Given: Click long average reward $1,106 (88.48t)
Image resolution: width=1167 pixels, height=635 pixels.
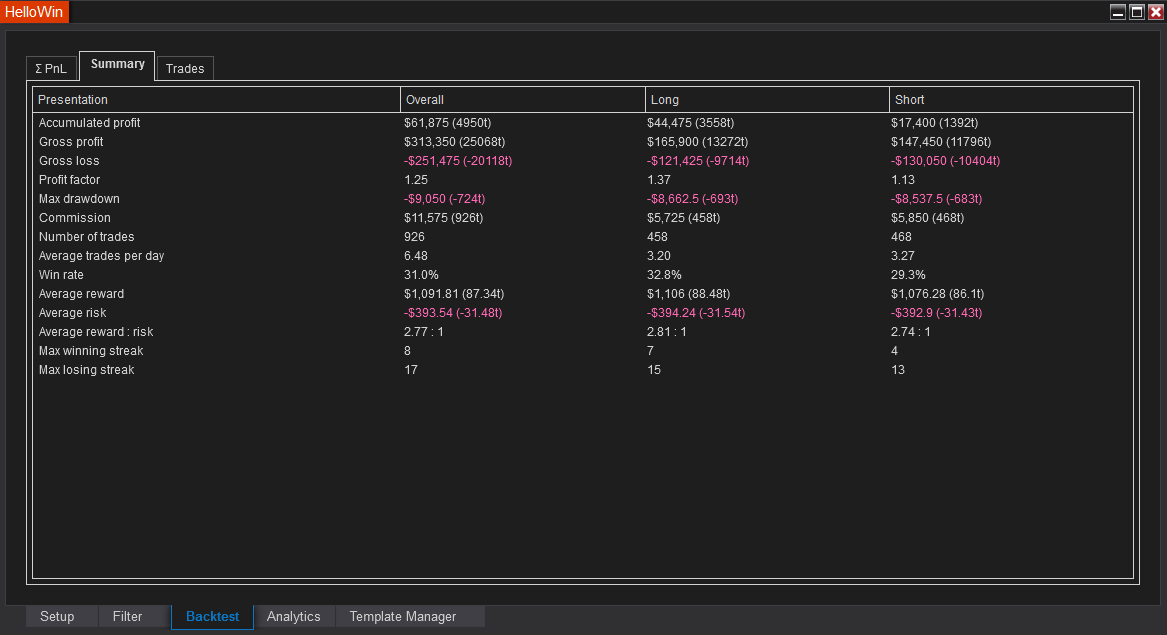Looking at the screenshot, I should tap(688, 293).
